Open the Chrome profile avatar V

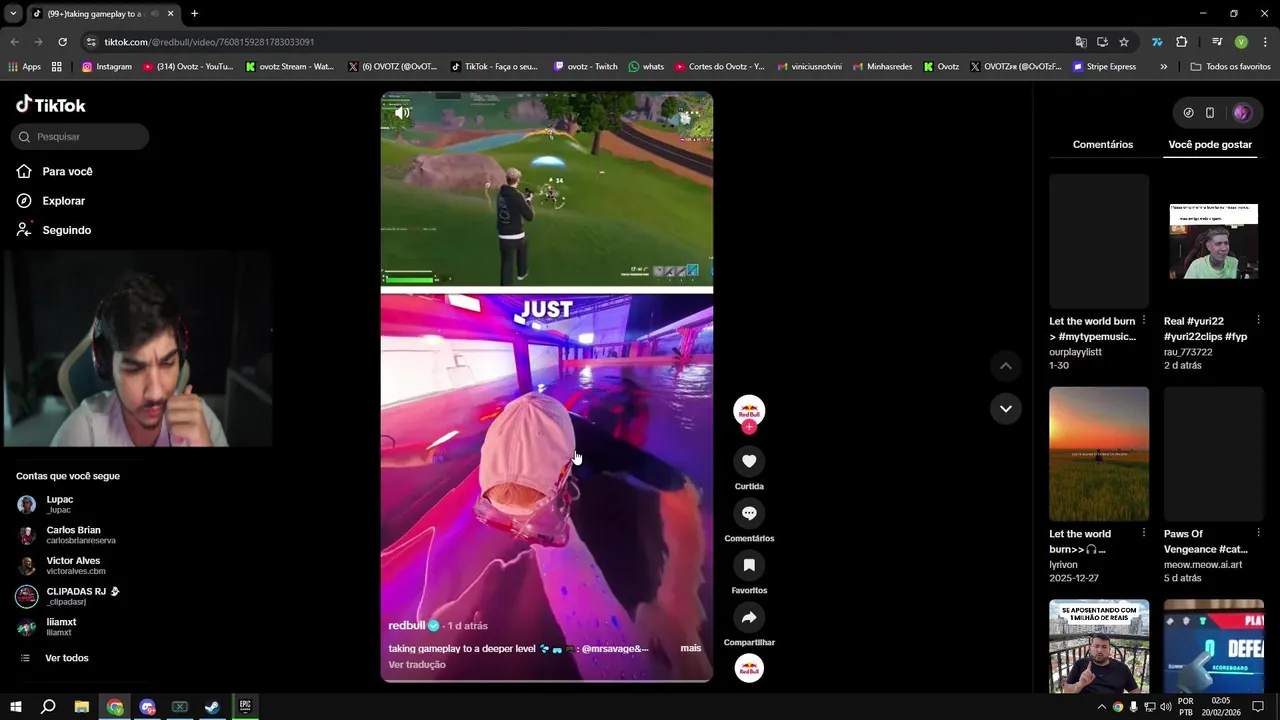pos(1241,42)
